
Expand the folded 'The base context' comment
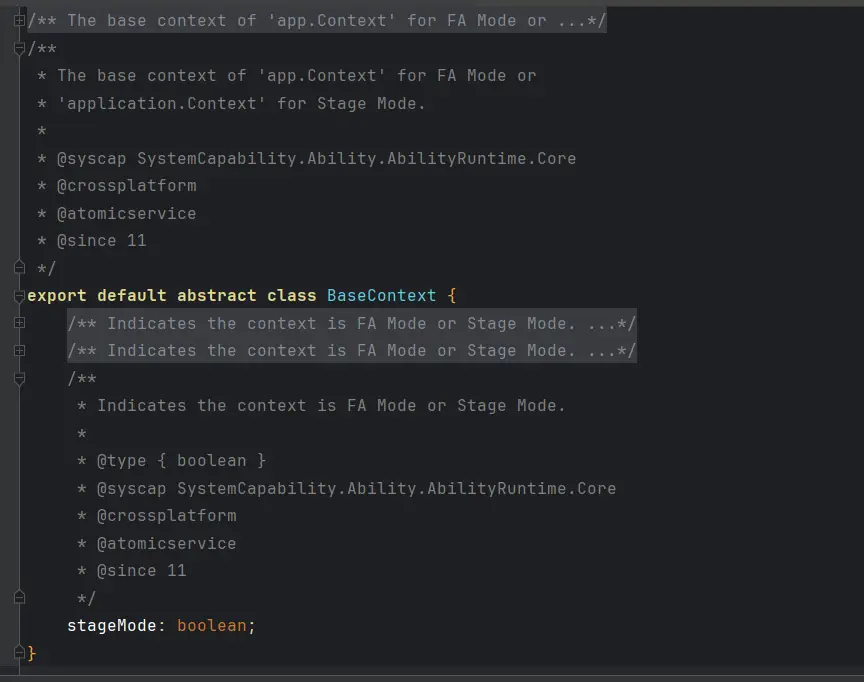pos(19,20)
